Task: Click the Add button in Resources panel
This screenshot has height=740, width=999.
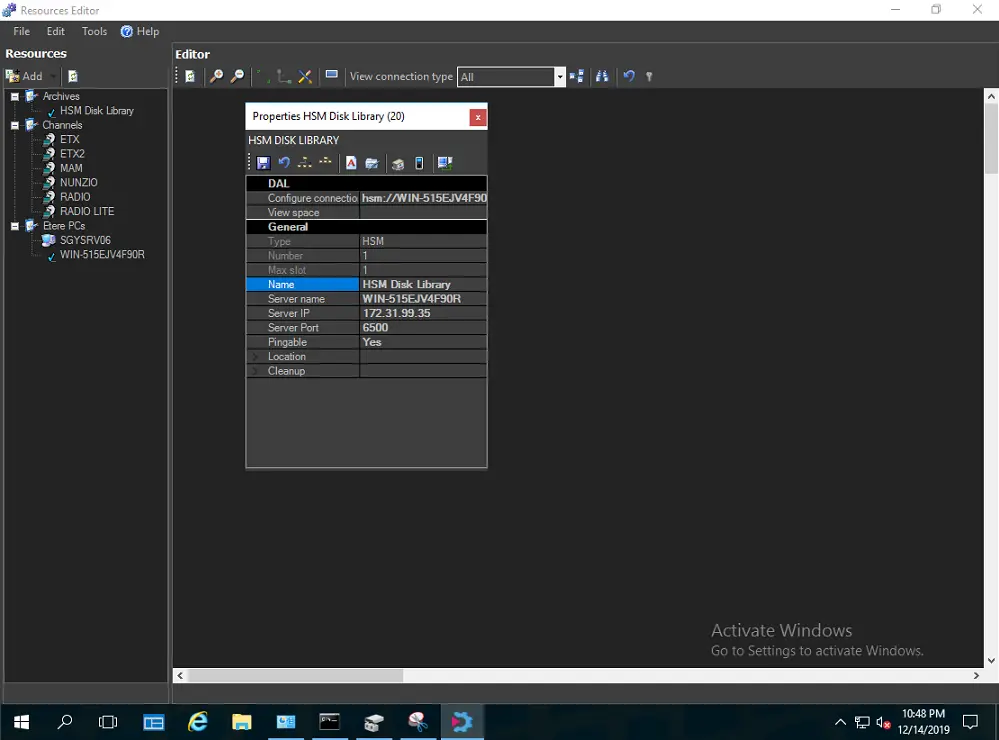Action: [26, 76]
